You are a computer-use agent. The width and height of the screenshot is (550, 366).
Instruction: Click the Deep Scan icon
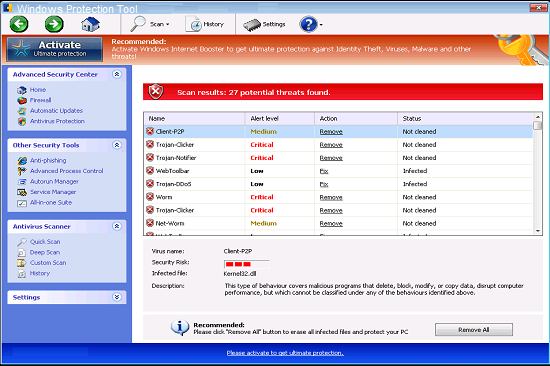pos(22,253)
